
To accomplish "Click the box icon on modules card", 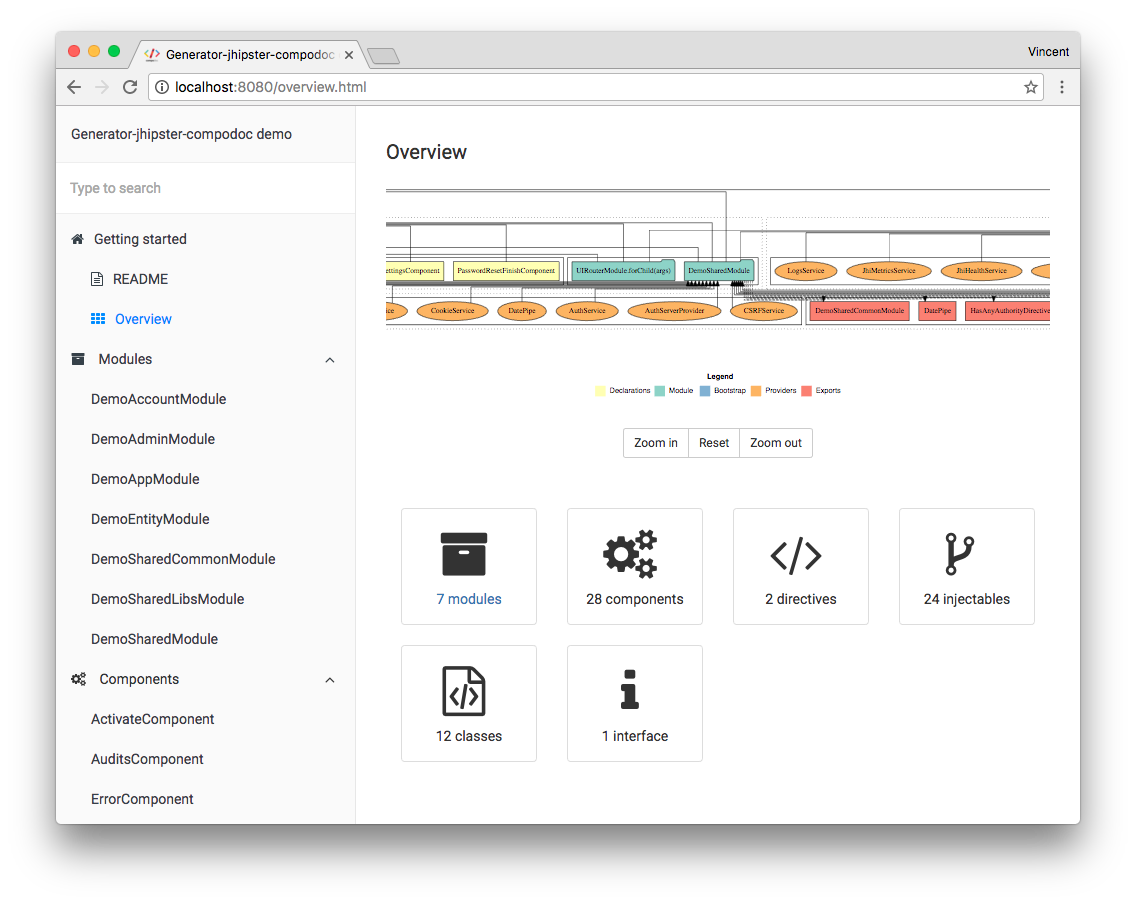I will 464,554.
